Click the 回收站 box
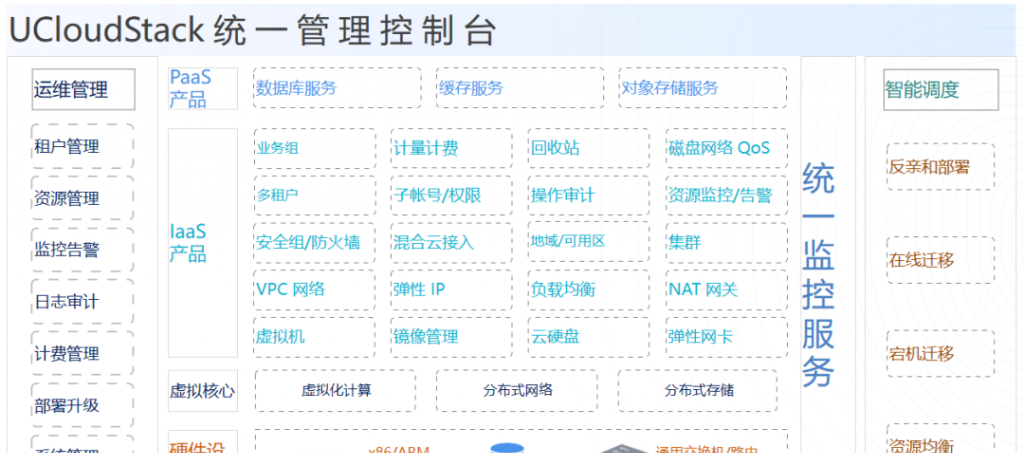 point(589,148)
